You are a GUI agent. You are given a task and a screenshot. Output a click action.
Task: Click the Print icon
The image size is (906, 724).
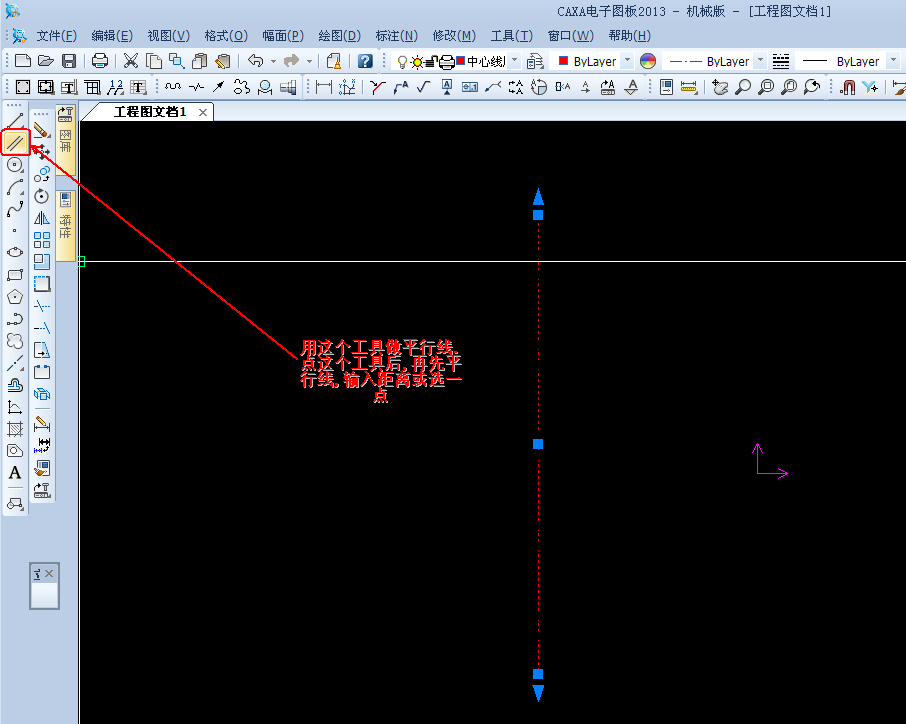point(100,61)
